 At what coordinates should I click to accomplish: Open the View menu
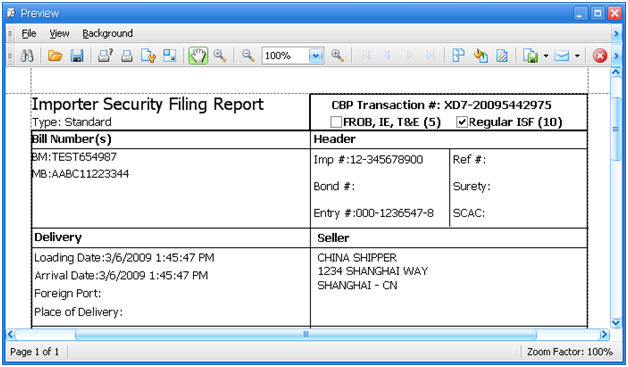pos(59,34)
